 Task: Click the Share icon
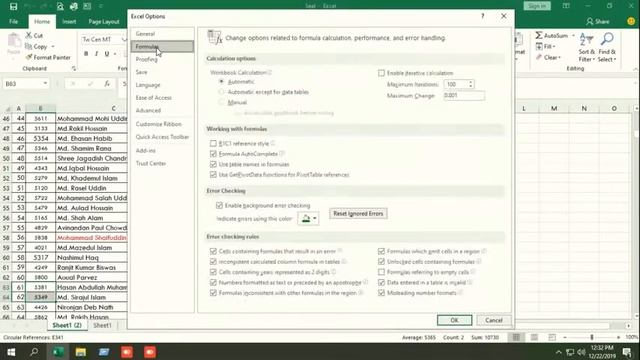click(x=589, y=21)
